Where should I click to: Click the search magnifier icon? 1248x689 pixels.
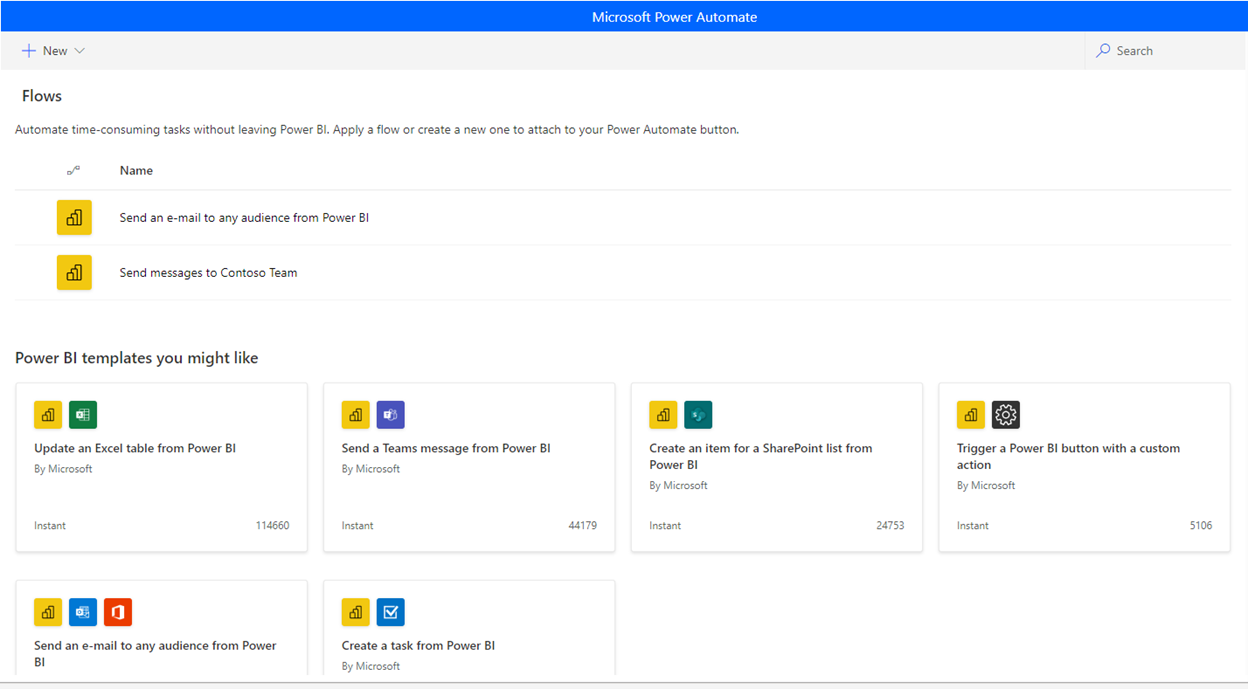(1103, 50)
